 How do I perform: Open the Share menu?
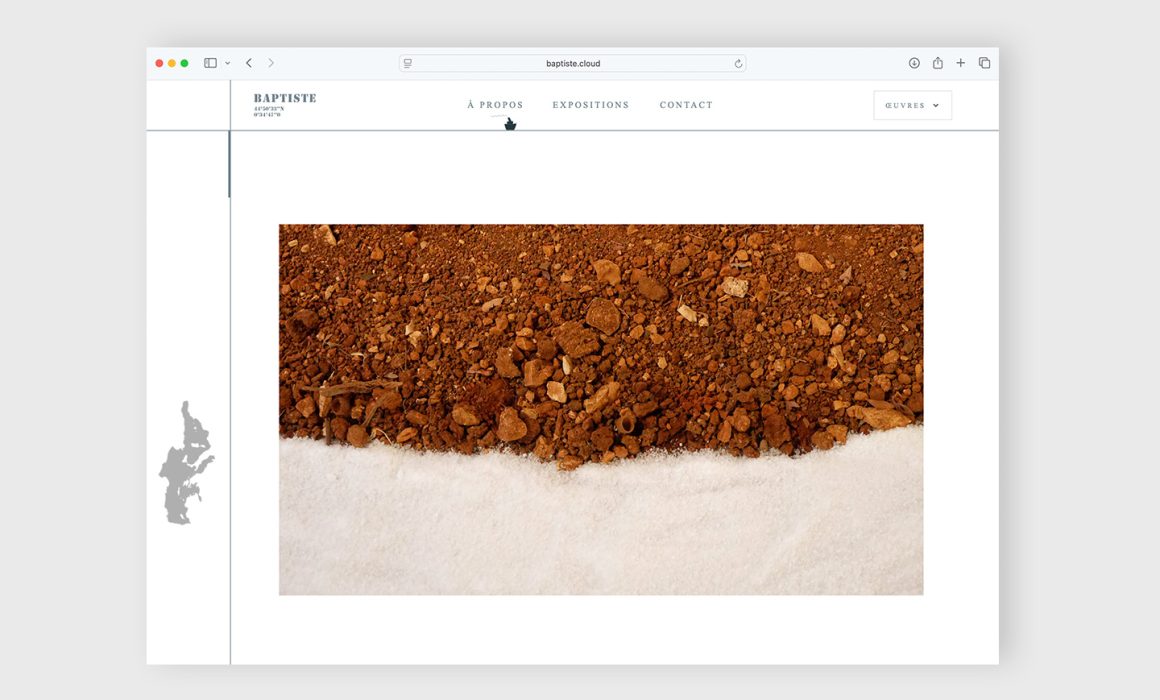coord(938,63)
